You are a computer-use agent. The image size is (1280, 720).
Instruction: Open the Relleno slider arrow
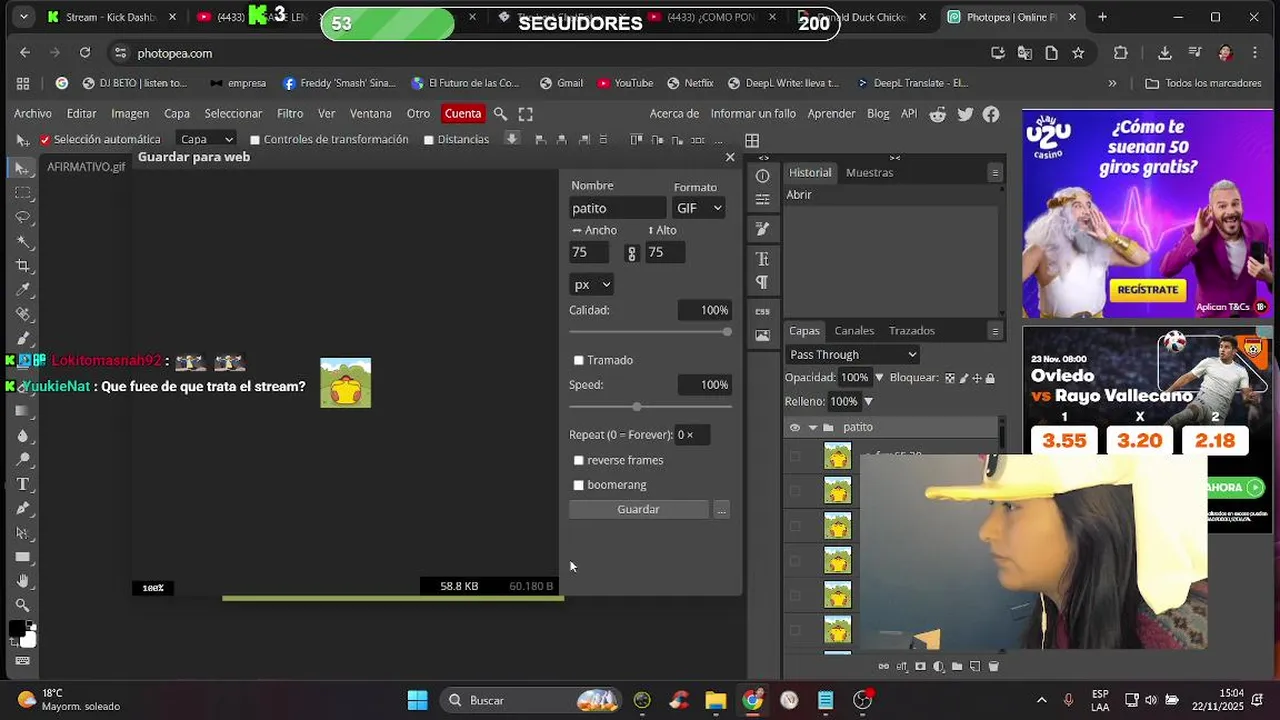click(868, 402)
